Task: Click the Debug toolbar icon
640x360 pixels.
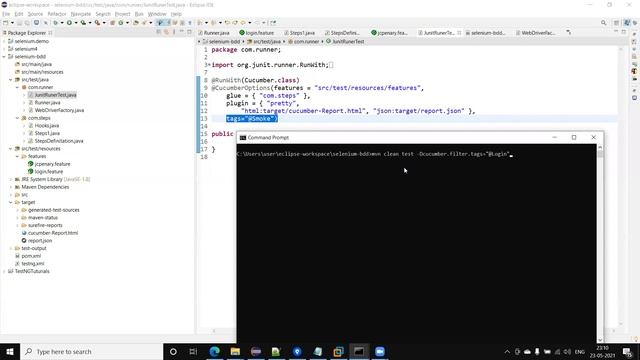Action: click(56, 23)
